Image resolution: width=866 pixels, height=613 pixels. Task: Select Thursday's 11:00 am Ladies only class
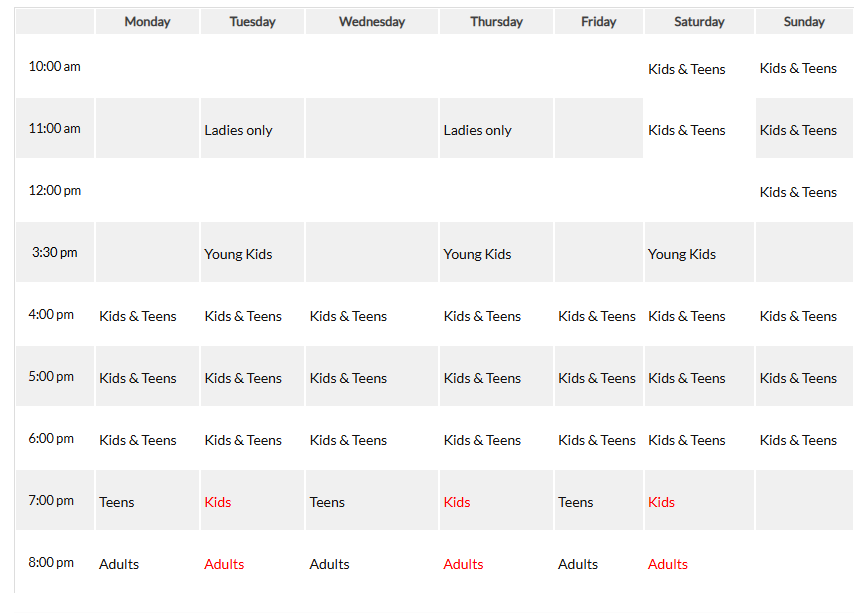click(x=477, y=130)
